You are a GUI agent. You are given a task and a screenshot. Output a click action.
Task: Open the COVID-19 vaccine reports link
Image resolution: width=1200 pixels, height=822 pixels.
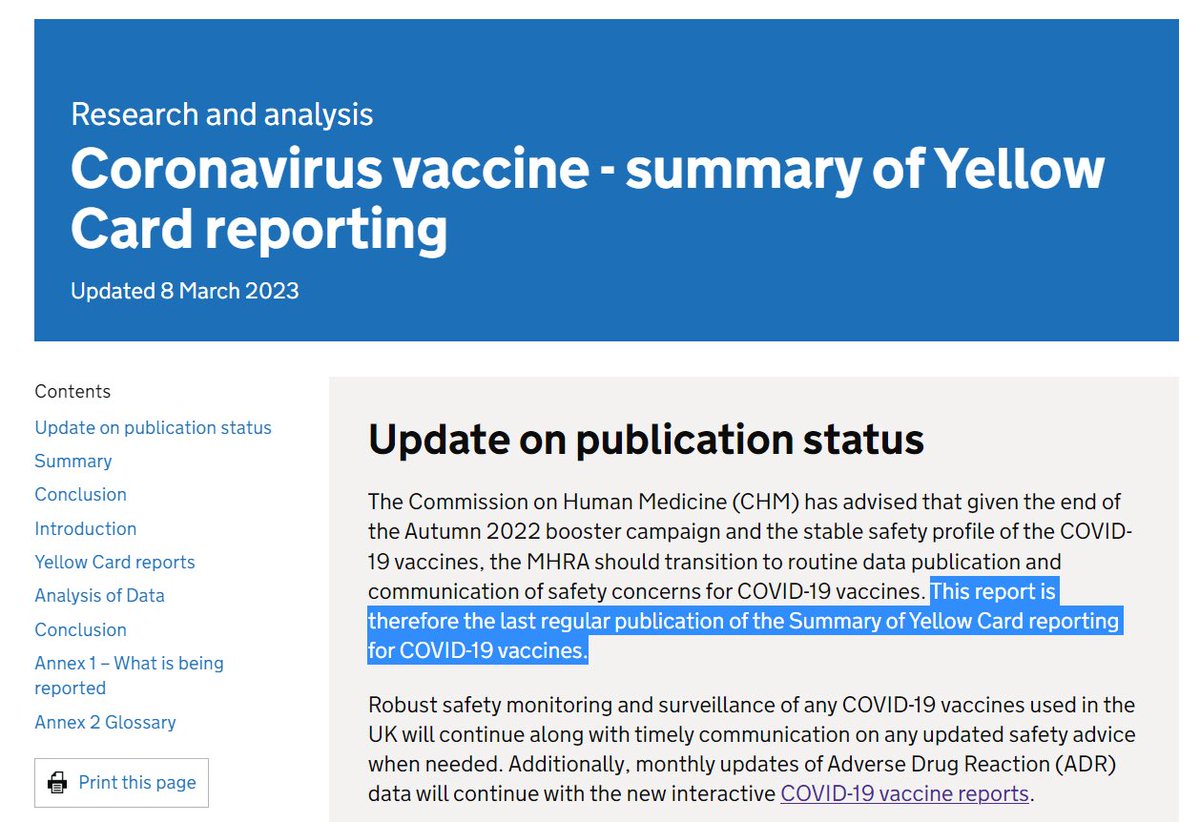(x=904, y=794)
